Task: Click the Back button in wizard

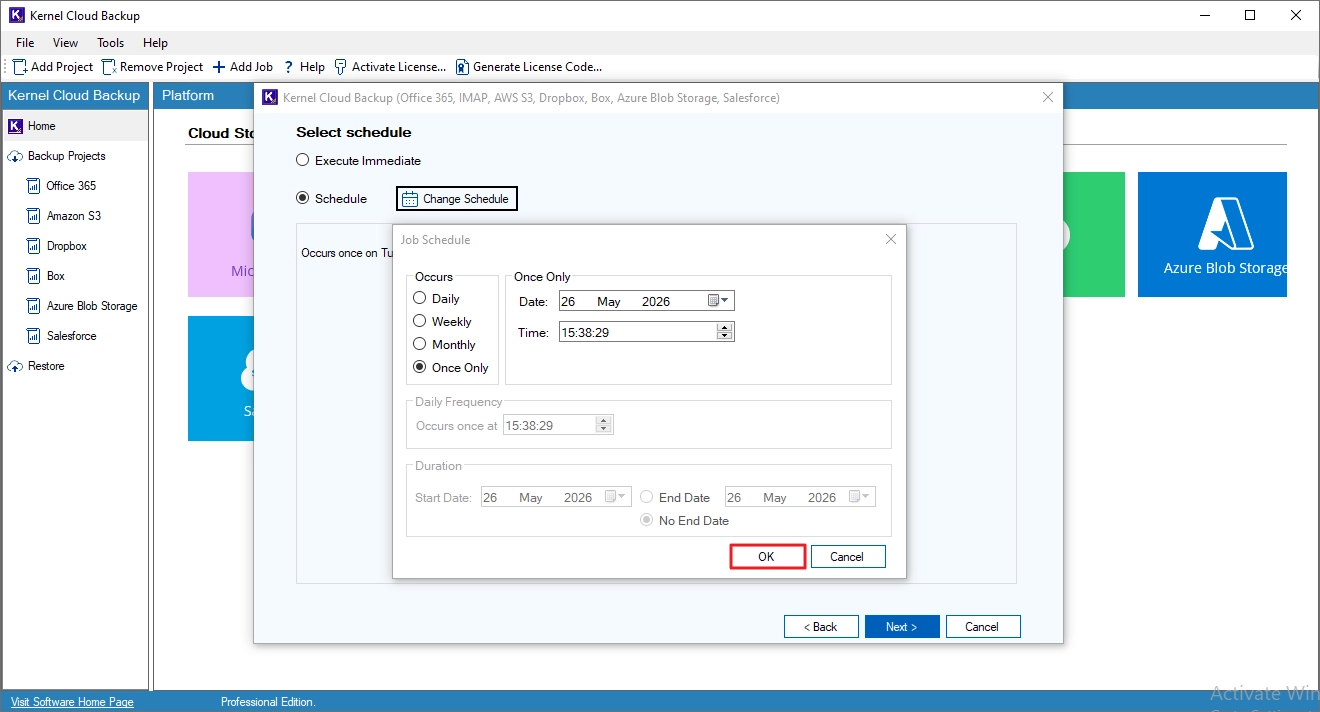Action: click(821, 627)
